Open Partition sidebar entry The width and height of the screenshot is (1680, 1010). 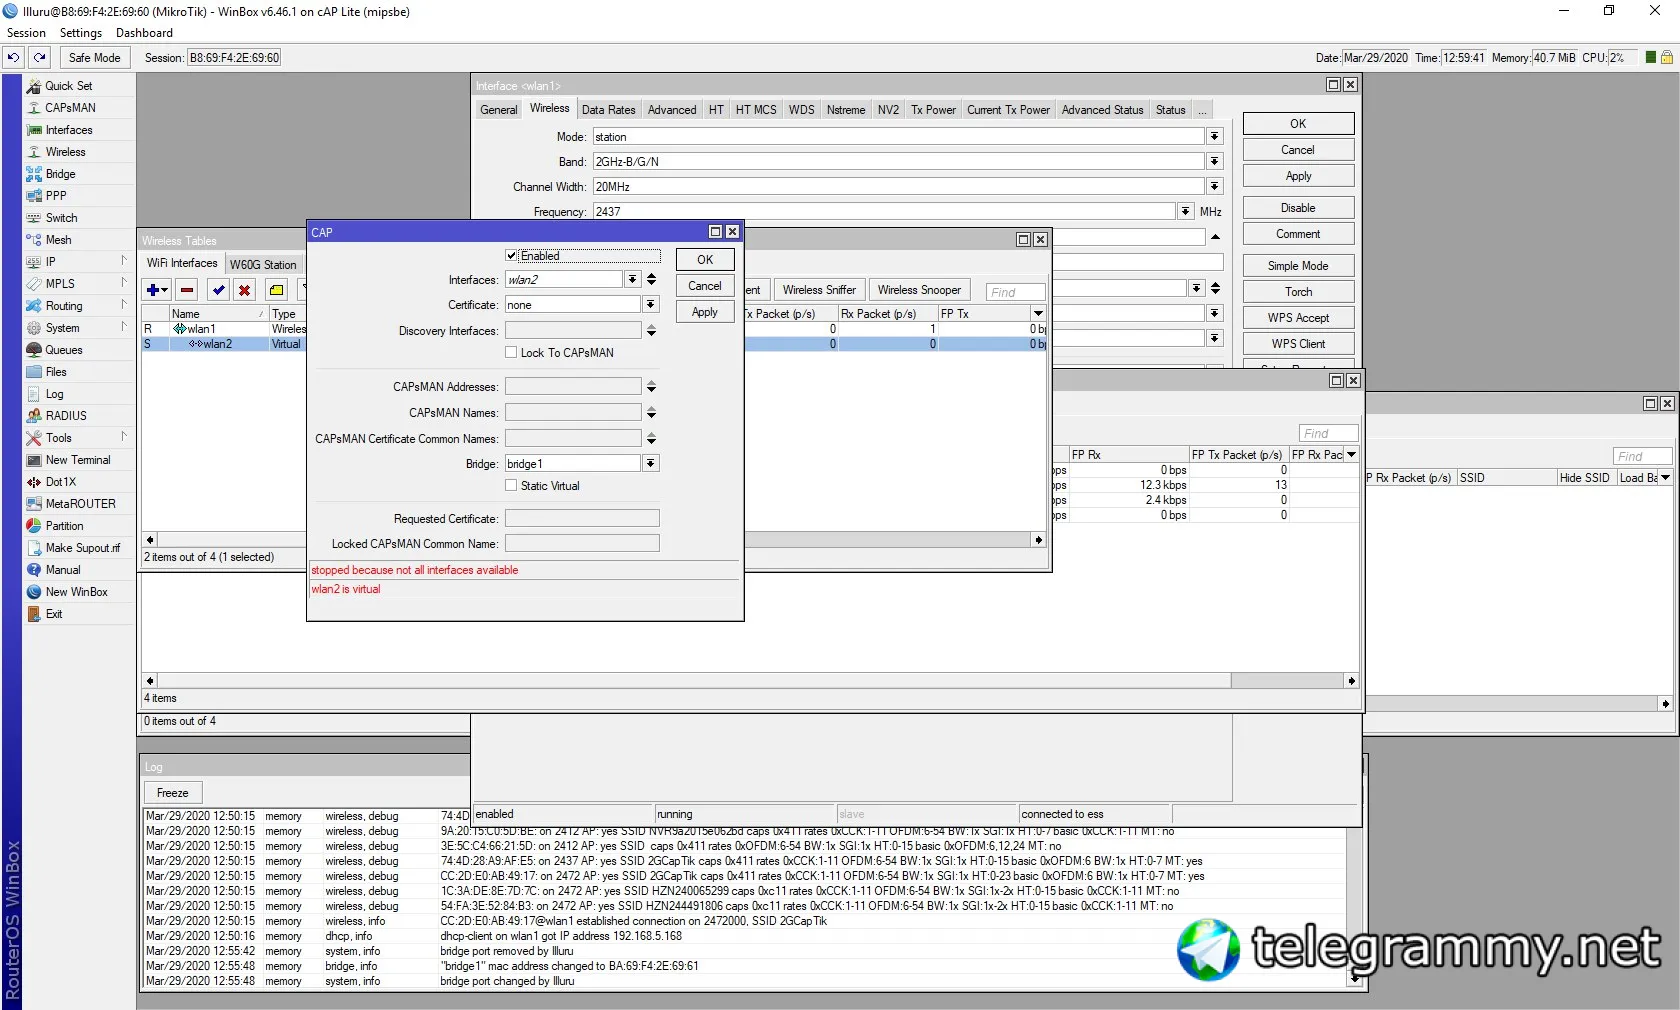pyautogui.click(x=64, y=526)
